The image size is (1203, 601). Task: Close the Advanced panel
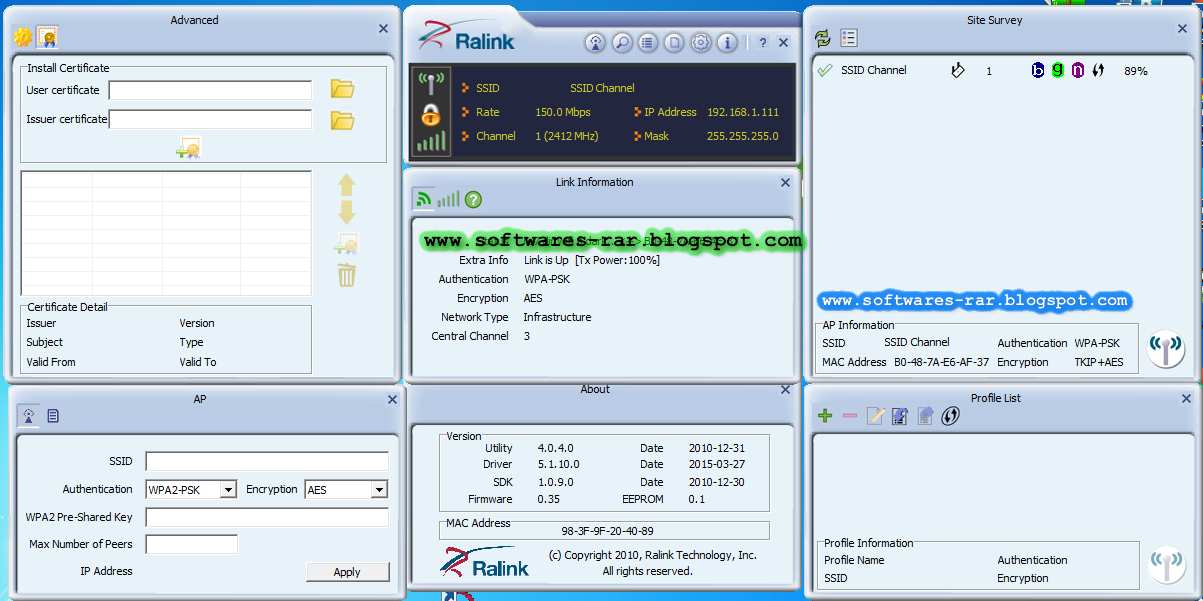coord(384,29)
